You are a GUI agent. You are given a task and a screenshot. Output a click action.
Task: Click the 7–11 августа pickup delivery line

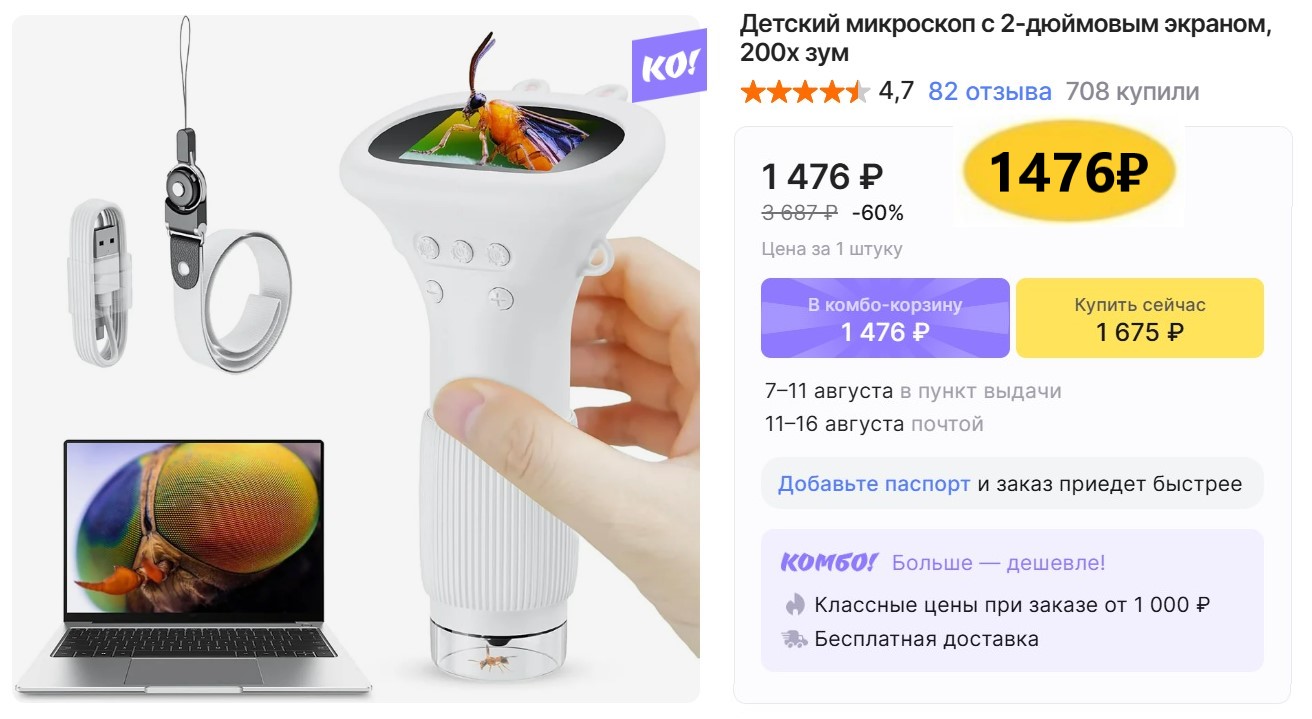913,391
